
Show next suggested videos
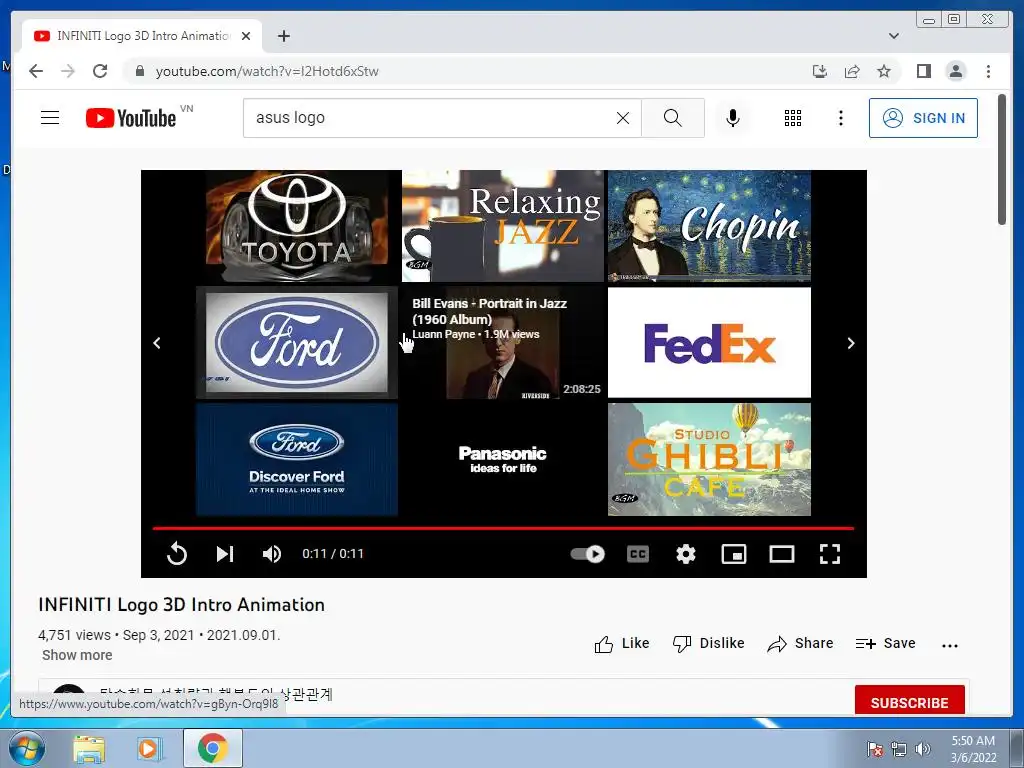850,343
